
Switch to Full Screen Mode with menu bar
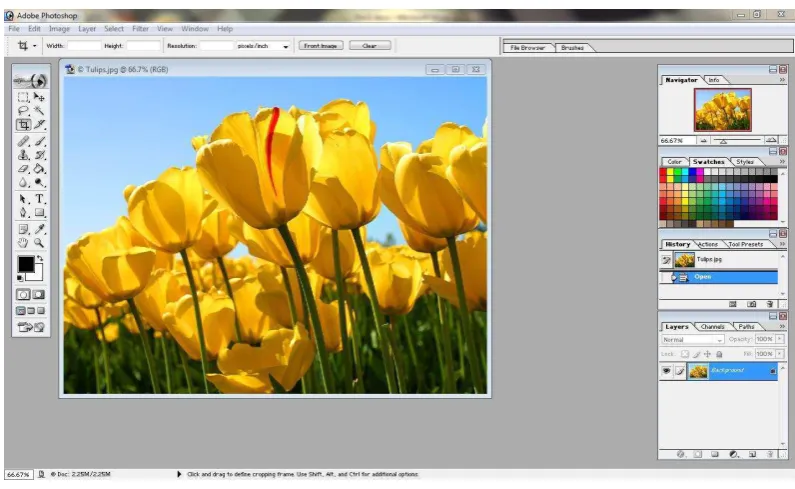31,310
